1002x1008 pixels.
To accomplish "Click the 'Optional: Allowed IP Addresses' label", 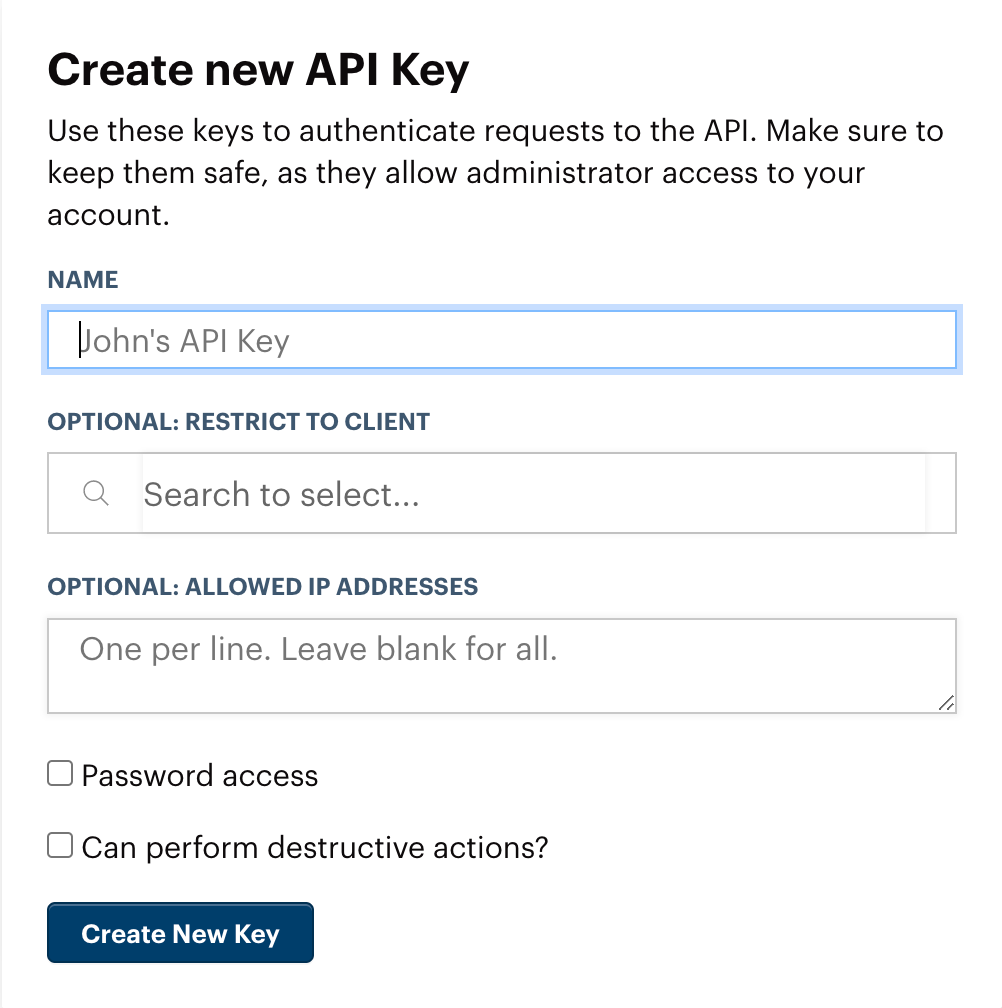I will tap(263, 586).
